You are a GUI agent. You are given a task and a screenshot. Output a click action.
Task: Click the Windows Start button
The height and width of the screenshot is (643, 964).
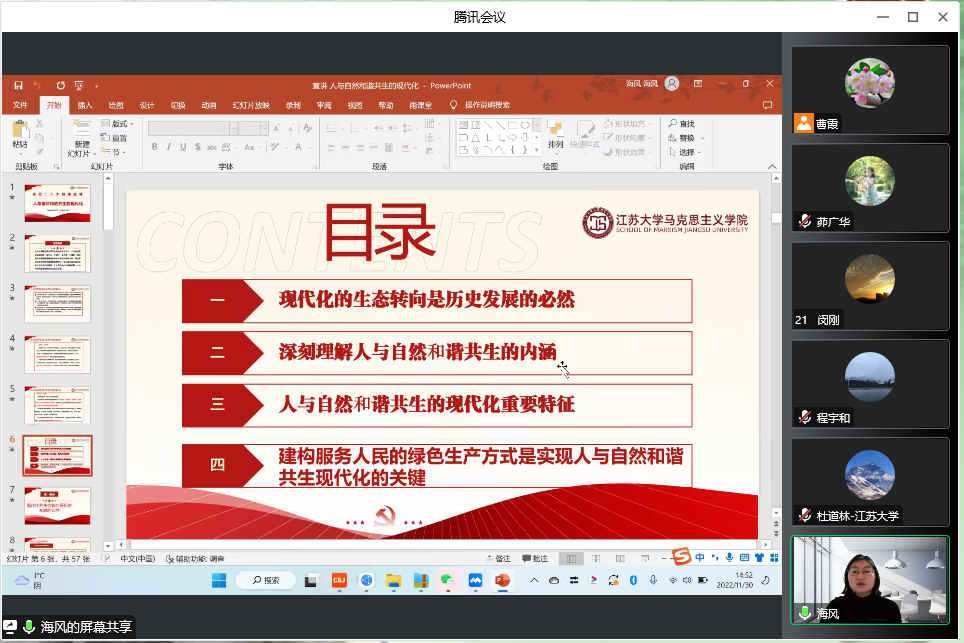[219, 580]
